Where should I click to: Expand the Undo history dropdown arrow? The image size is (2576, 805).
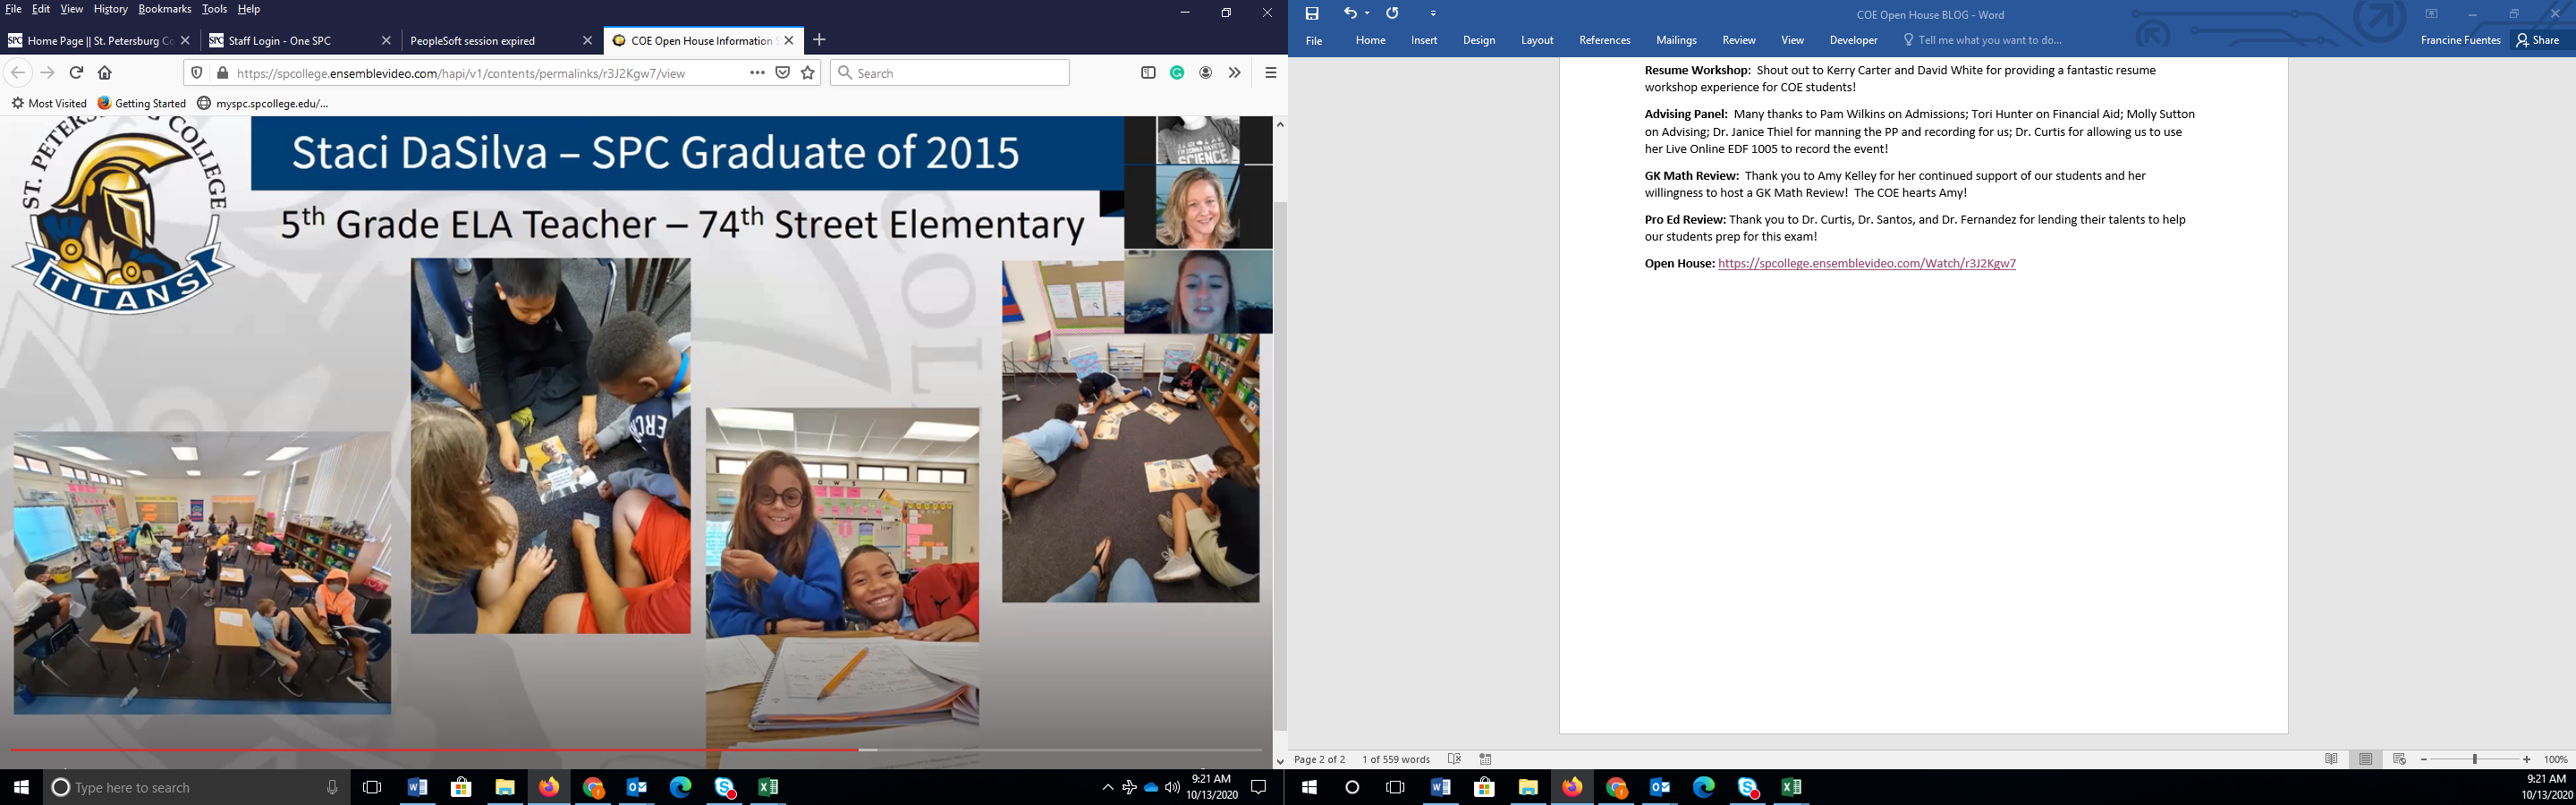[1367, 14]
